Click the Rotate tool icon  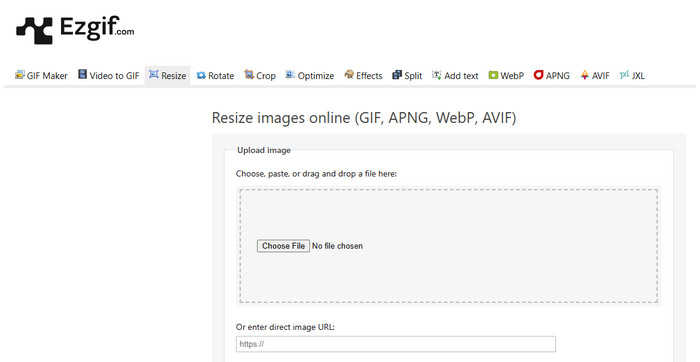(x=201, y=75)
